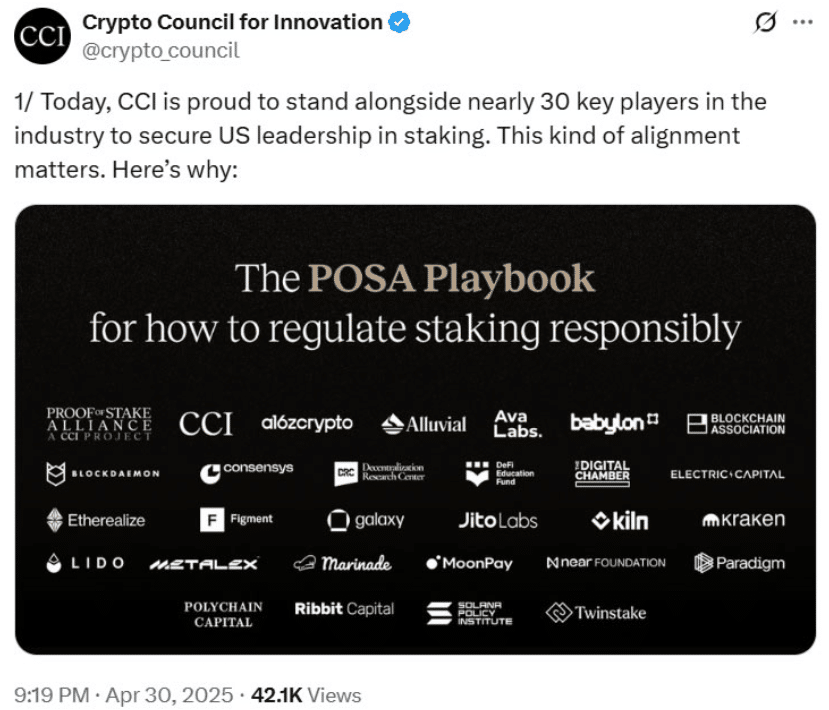Click the @crypto_council handle
Screen dimensions: 829x710
pyautogui.click(x=161, y=49)
